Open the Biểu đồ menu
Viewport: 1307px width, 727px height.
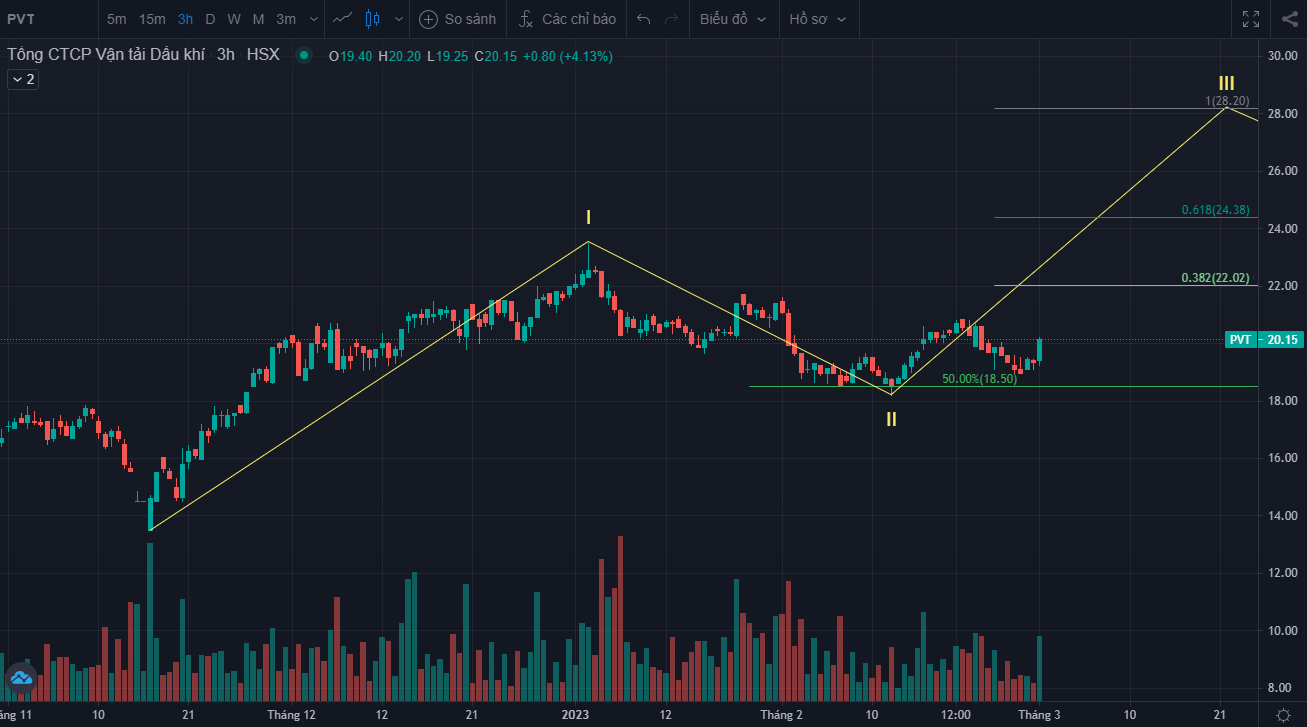coord(733,19)
